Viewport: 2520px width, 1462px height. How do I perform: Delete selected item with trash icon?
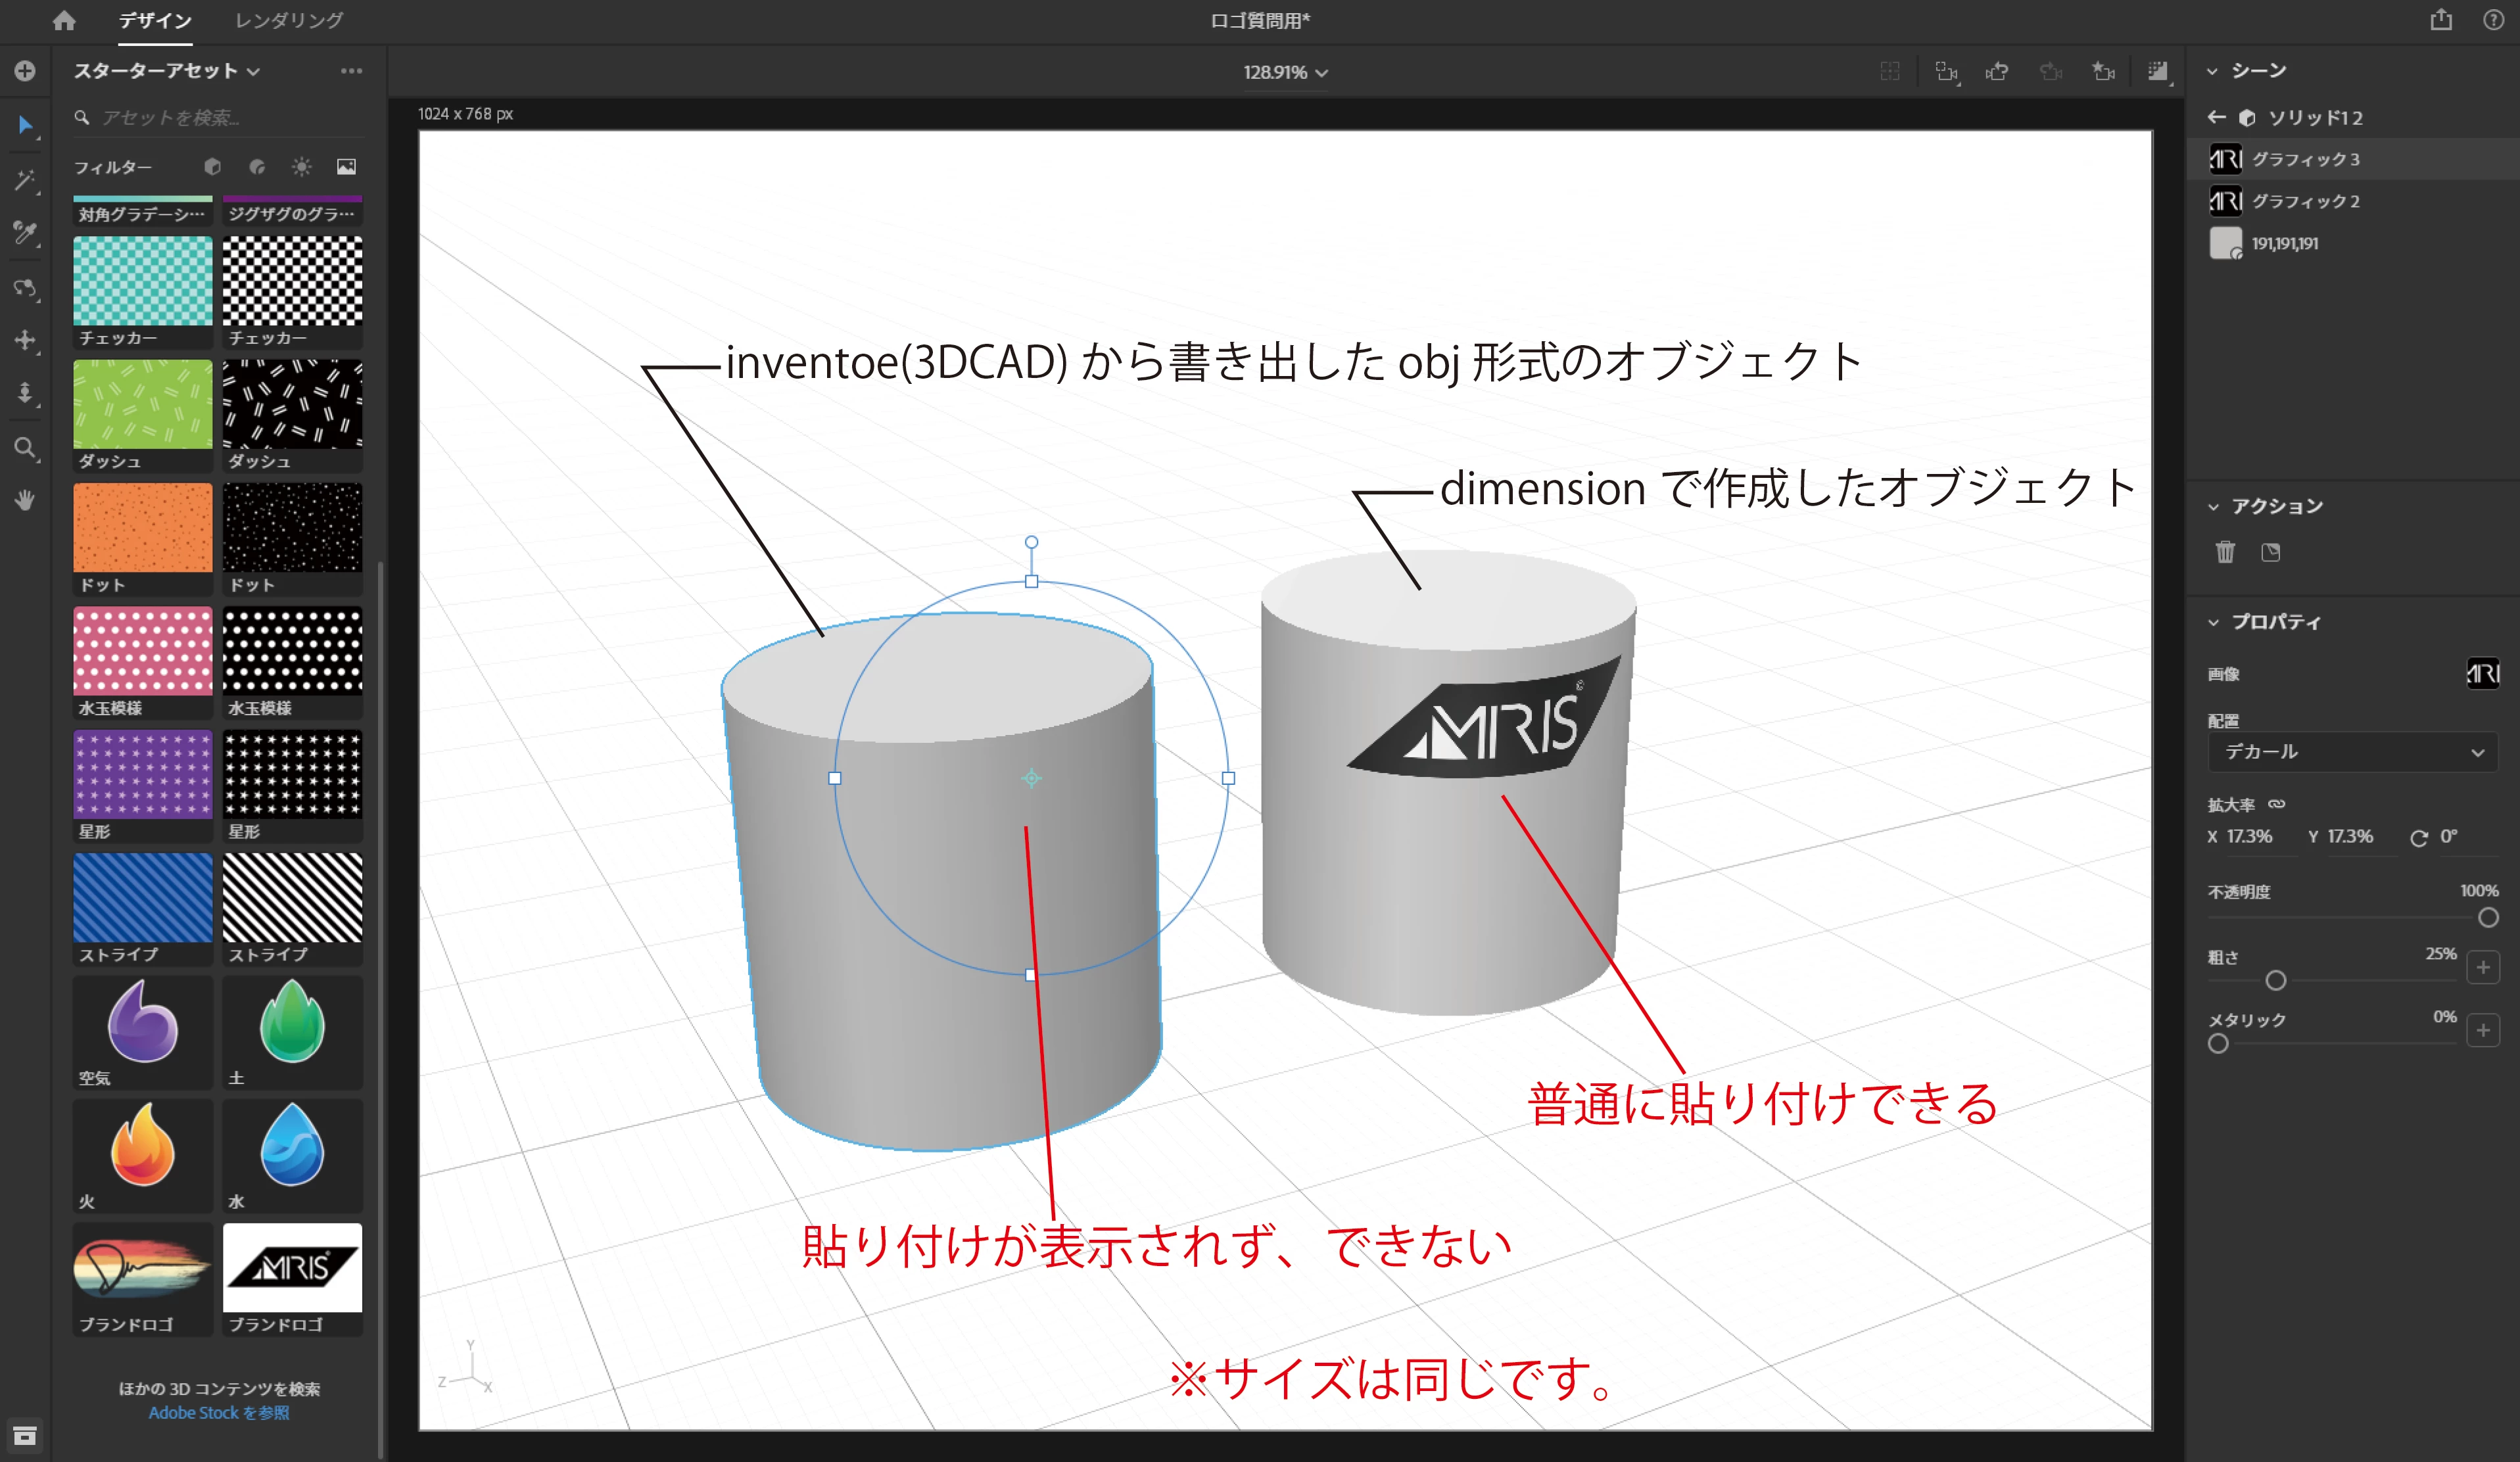[x=2225, y=552]
